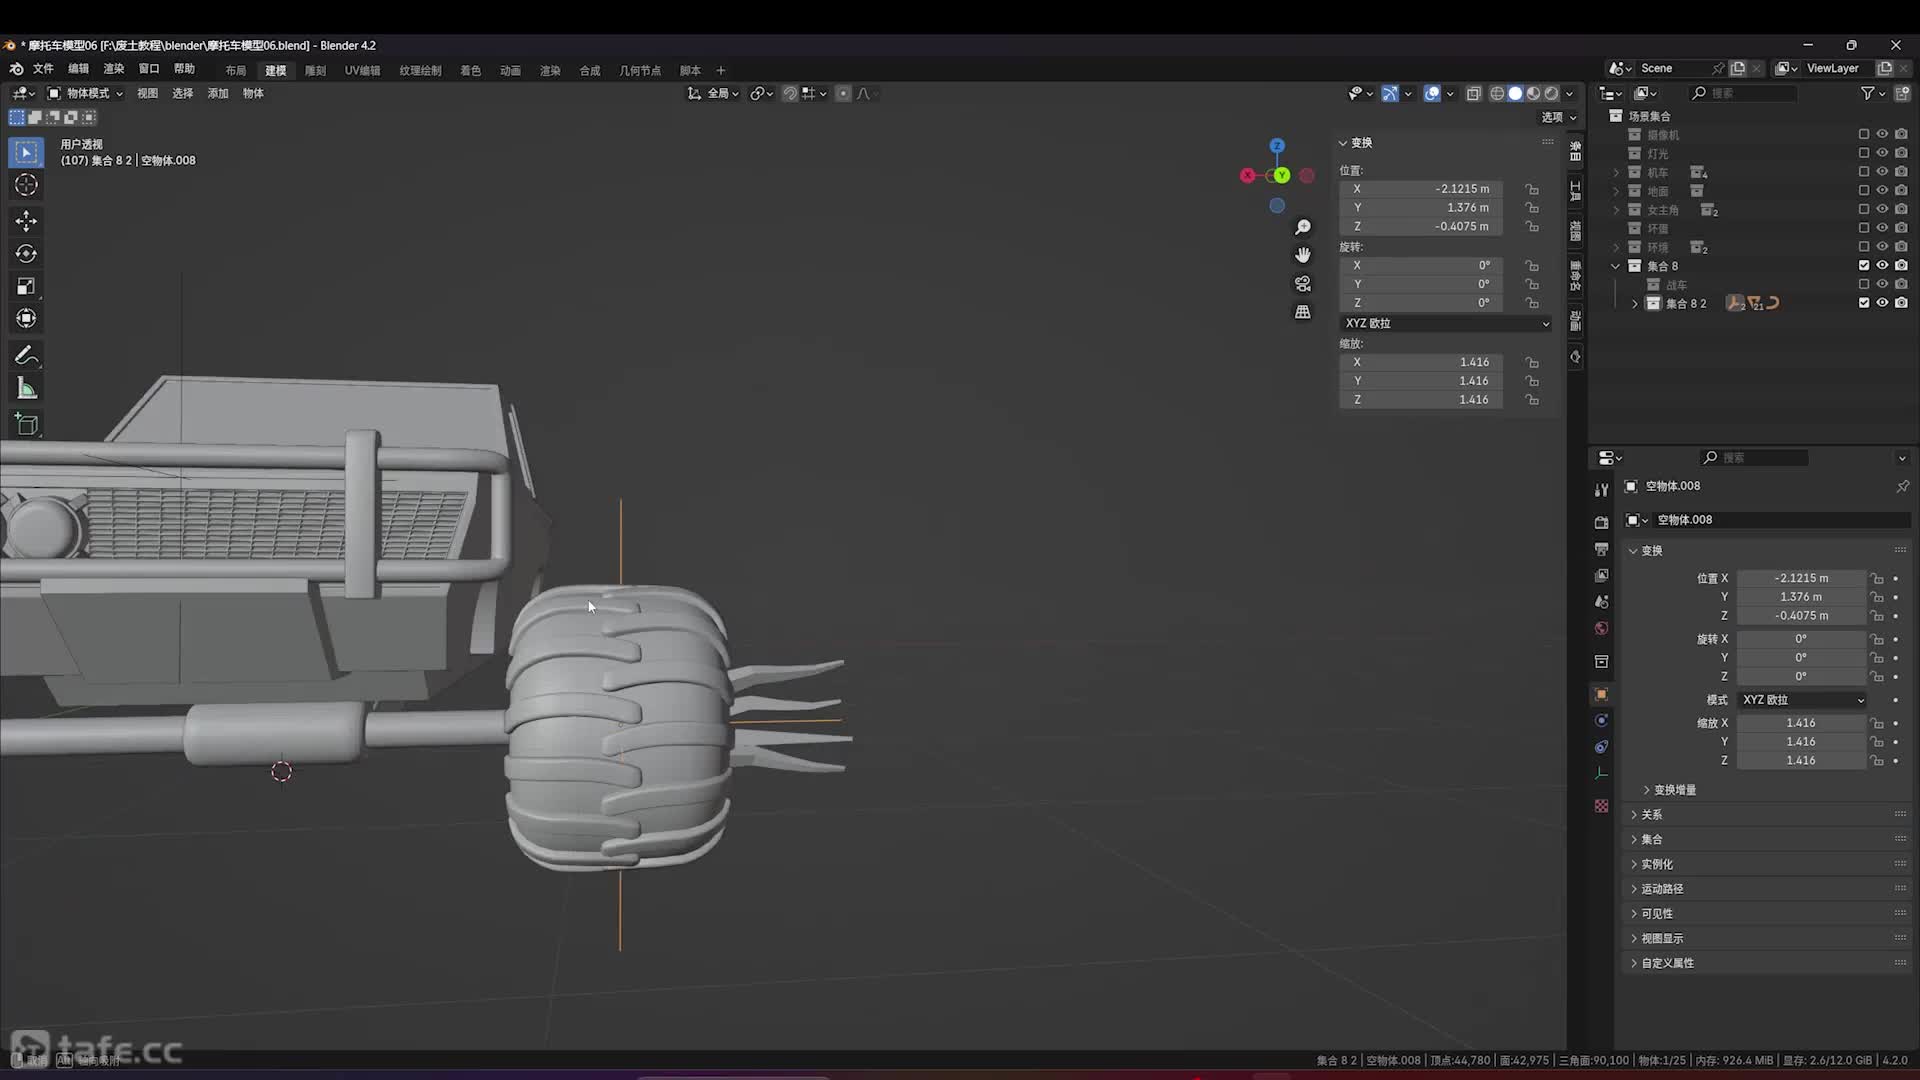
Task: Pin the 空物体.008 properties panel
Action: coord(1902,486)
